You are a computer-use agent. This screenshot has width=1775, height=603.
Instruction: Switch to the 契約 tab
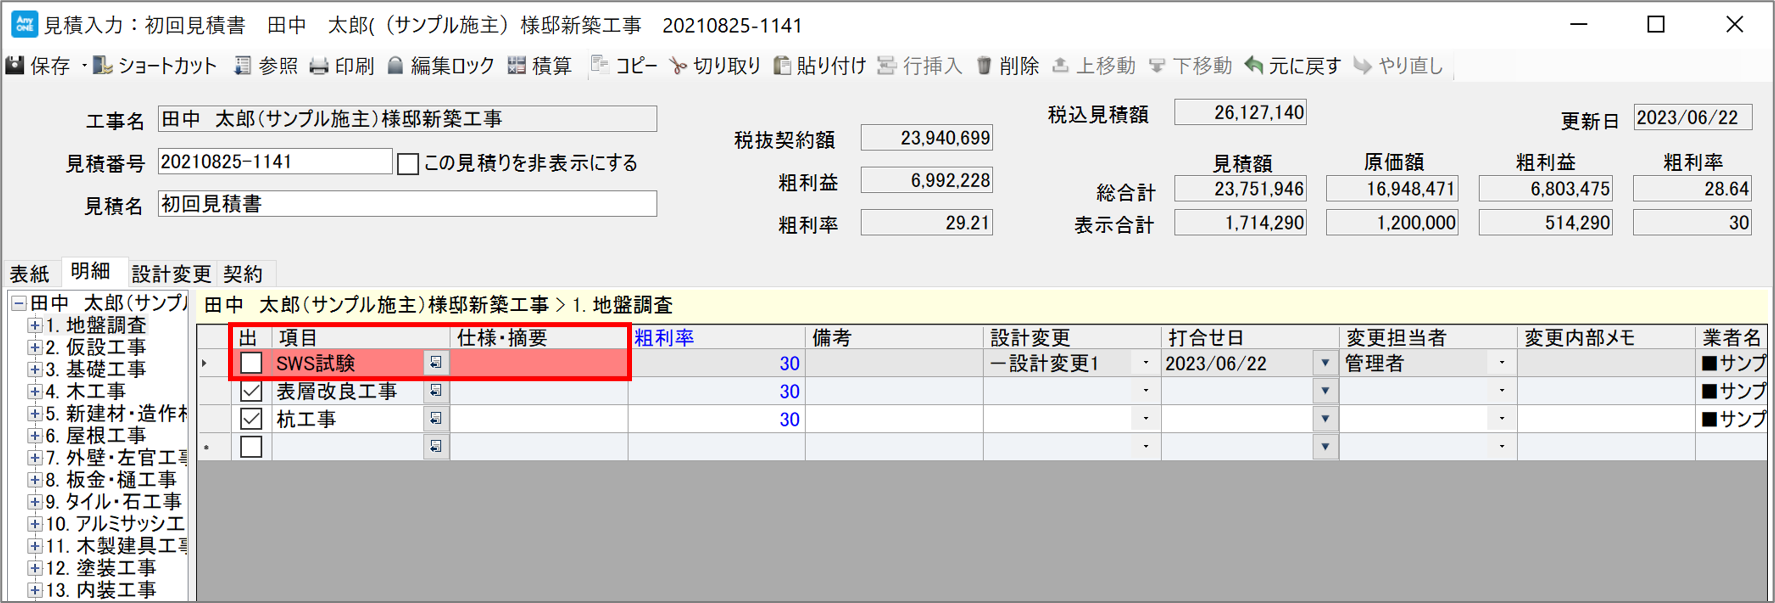tap(243, 274)
